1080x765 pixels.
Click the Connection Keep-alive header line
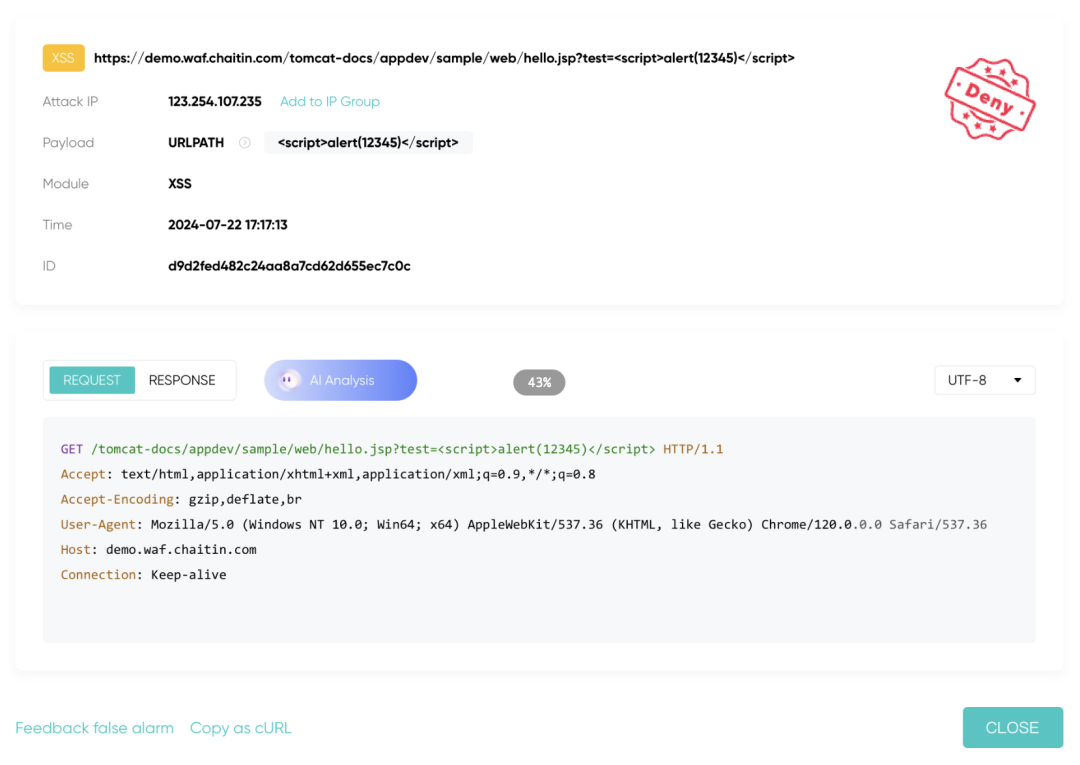[x=143, y=574]
